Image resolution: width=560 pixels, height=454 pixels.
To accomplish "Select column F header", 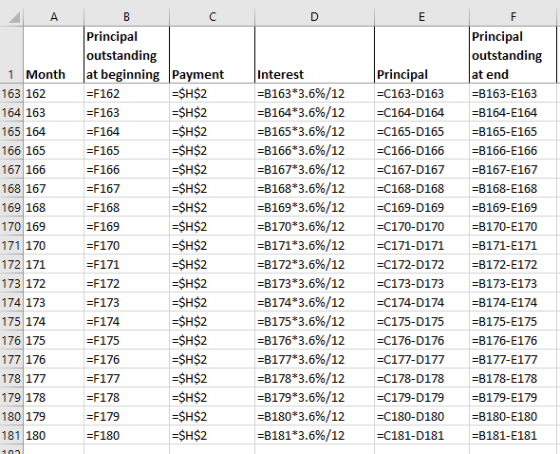I will click(x=513, y=17).
